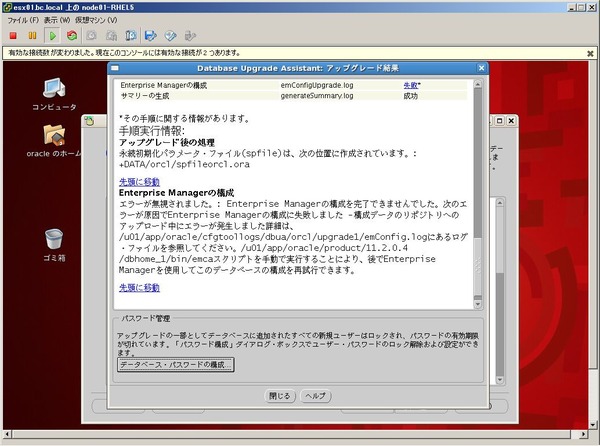Maximize the background installer window
The width and height of the screenshot is (600, 446).
pyautogui.click(x=499, y=121)
